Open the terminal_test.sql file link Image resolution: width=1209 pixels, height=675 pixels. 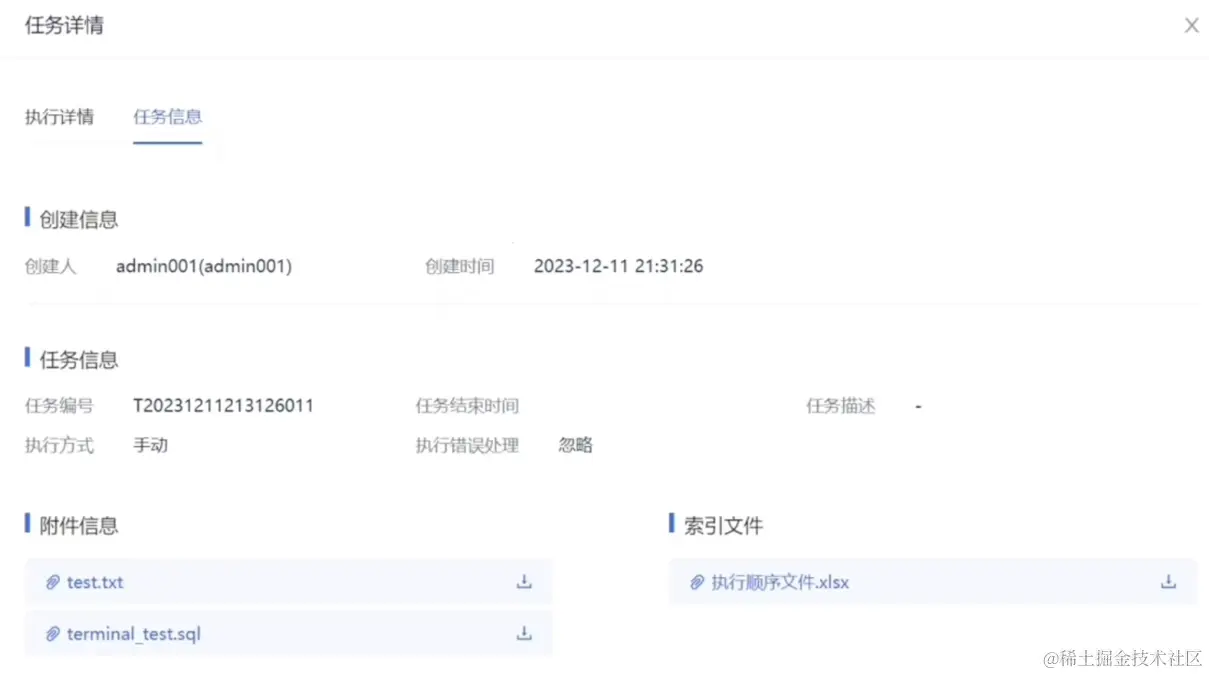134,634
